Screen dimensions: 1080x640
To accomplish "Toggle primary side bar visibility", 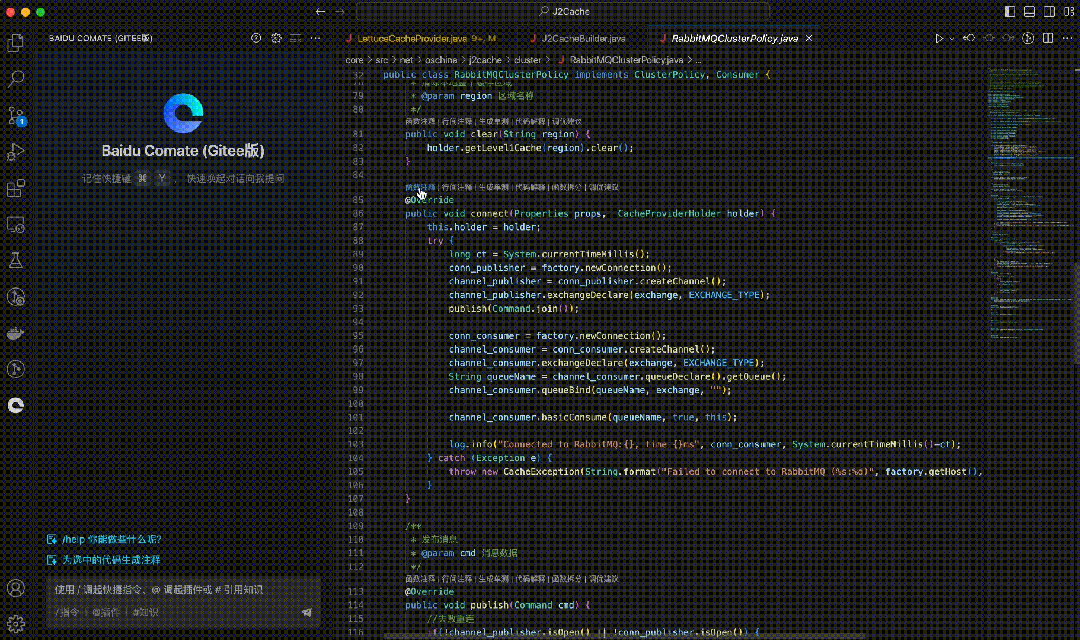I will click(1010, 12).
